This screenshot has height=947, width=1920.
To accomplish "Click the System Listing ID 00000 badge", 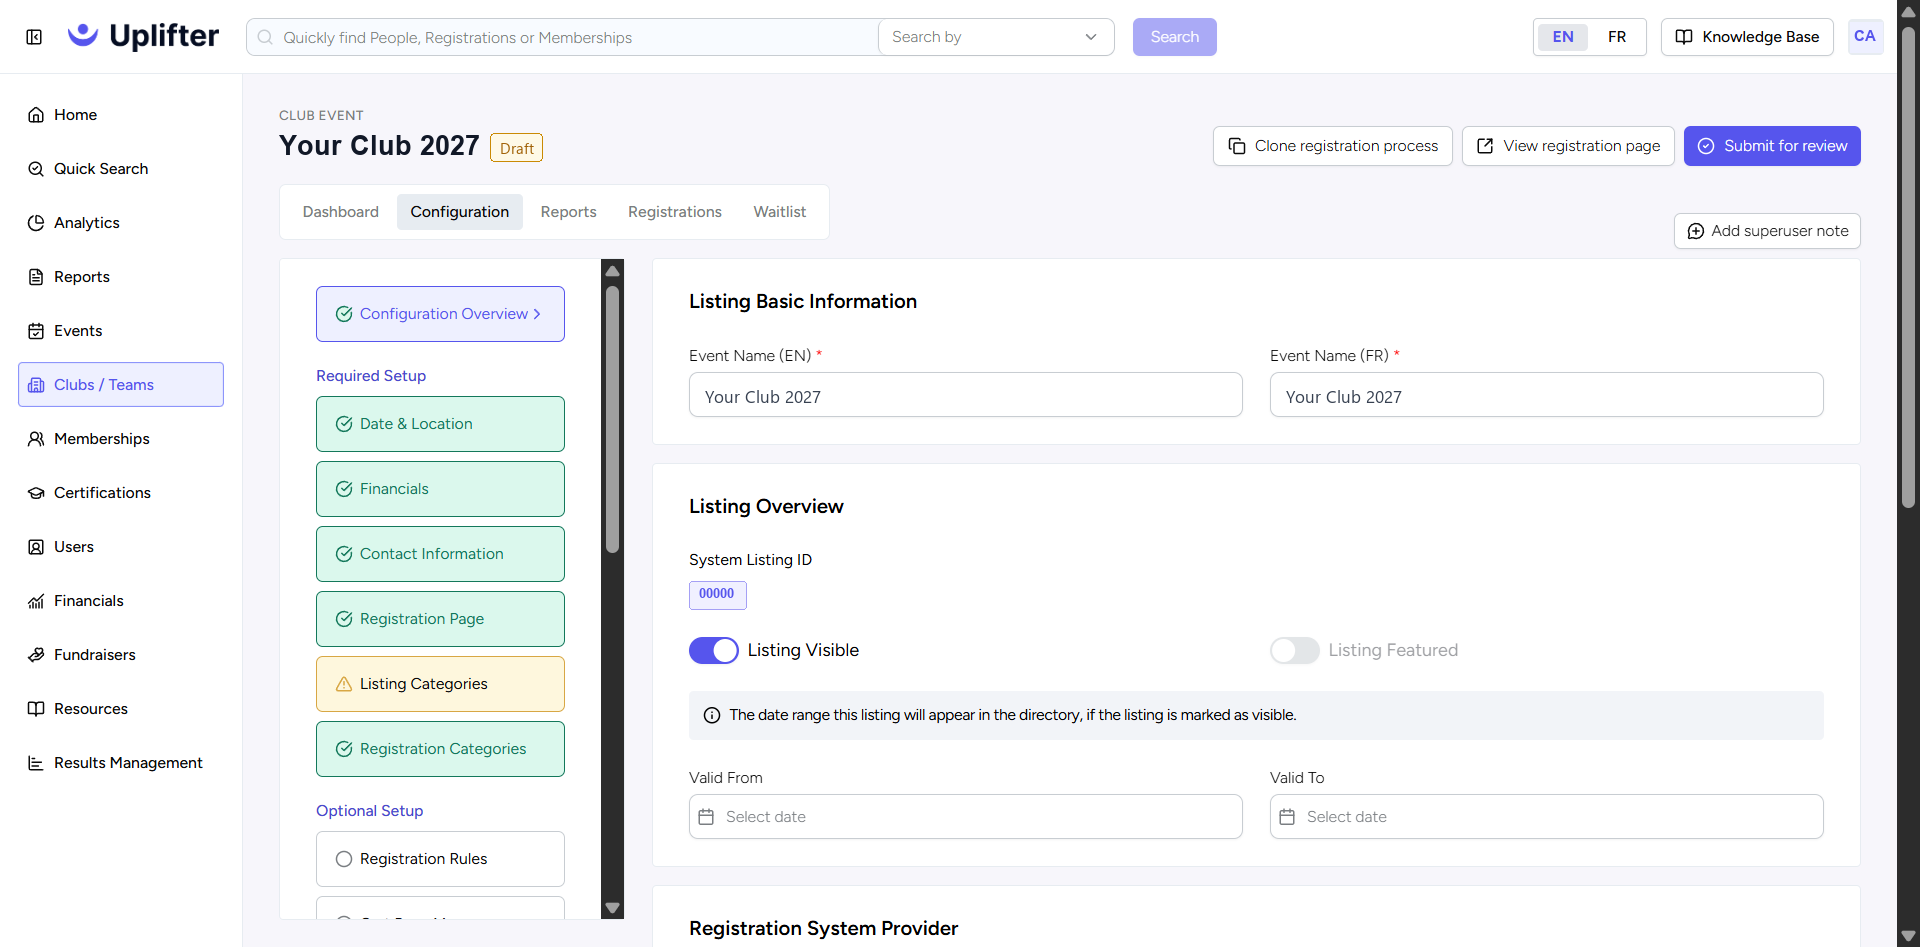I will pyautogui.click(x=717, y=594).
